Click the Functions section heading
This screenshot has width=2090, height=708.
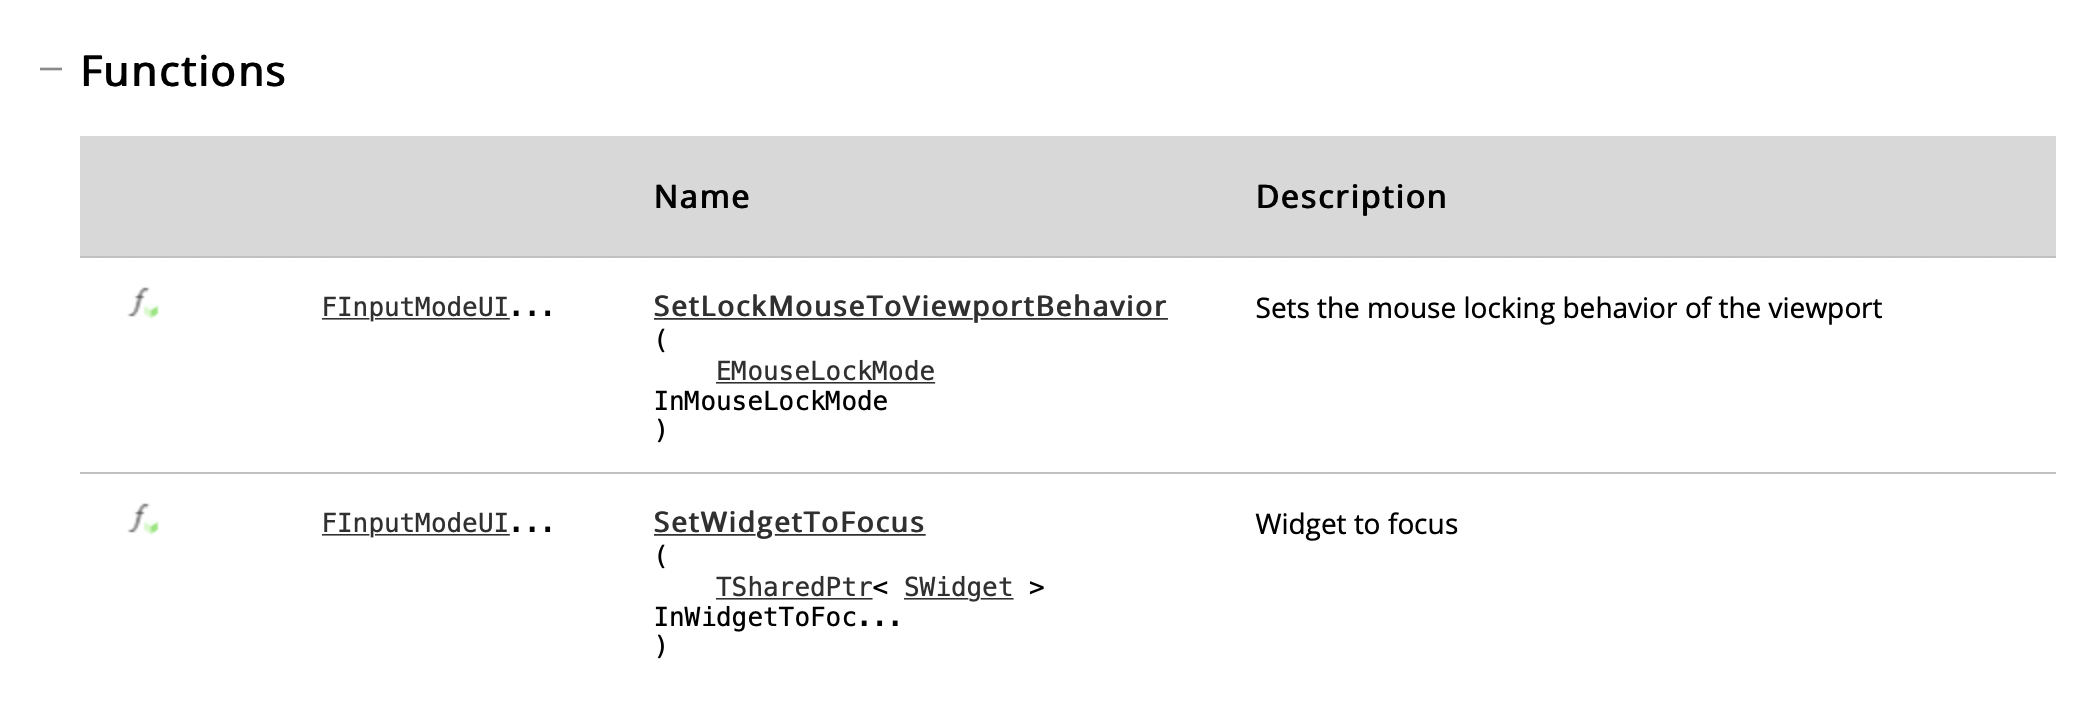pyautogui.click(x=183, y=71)
